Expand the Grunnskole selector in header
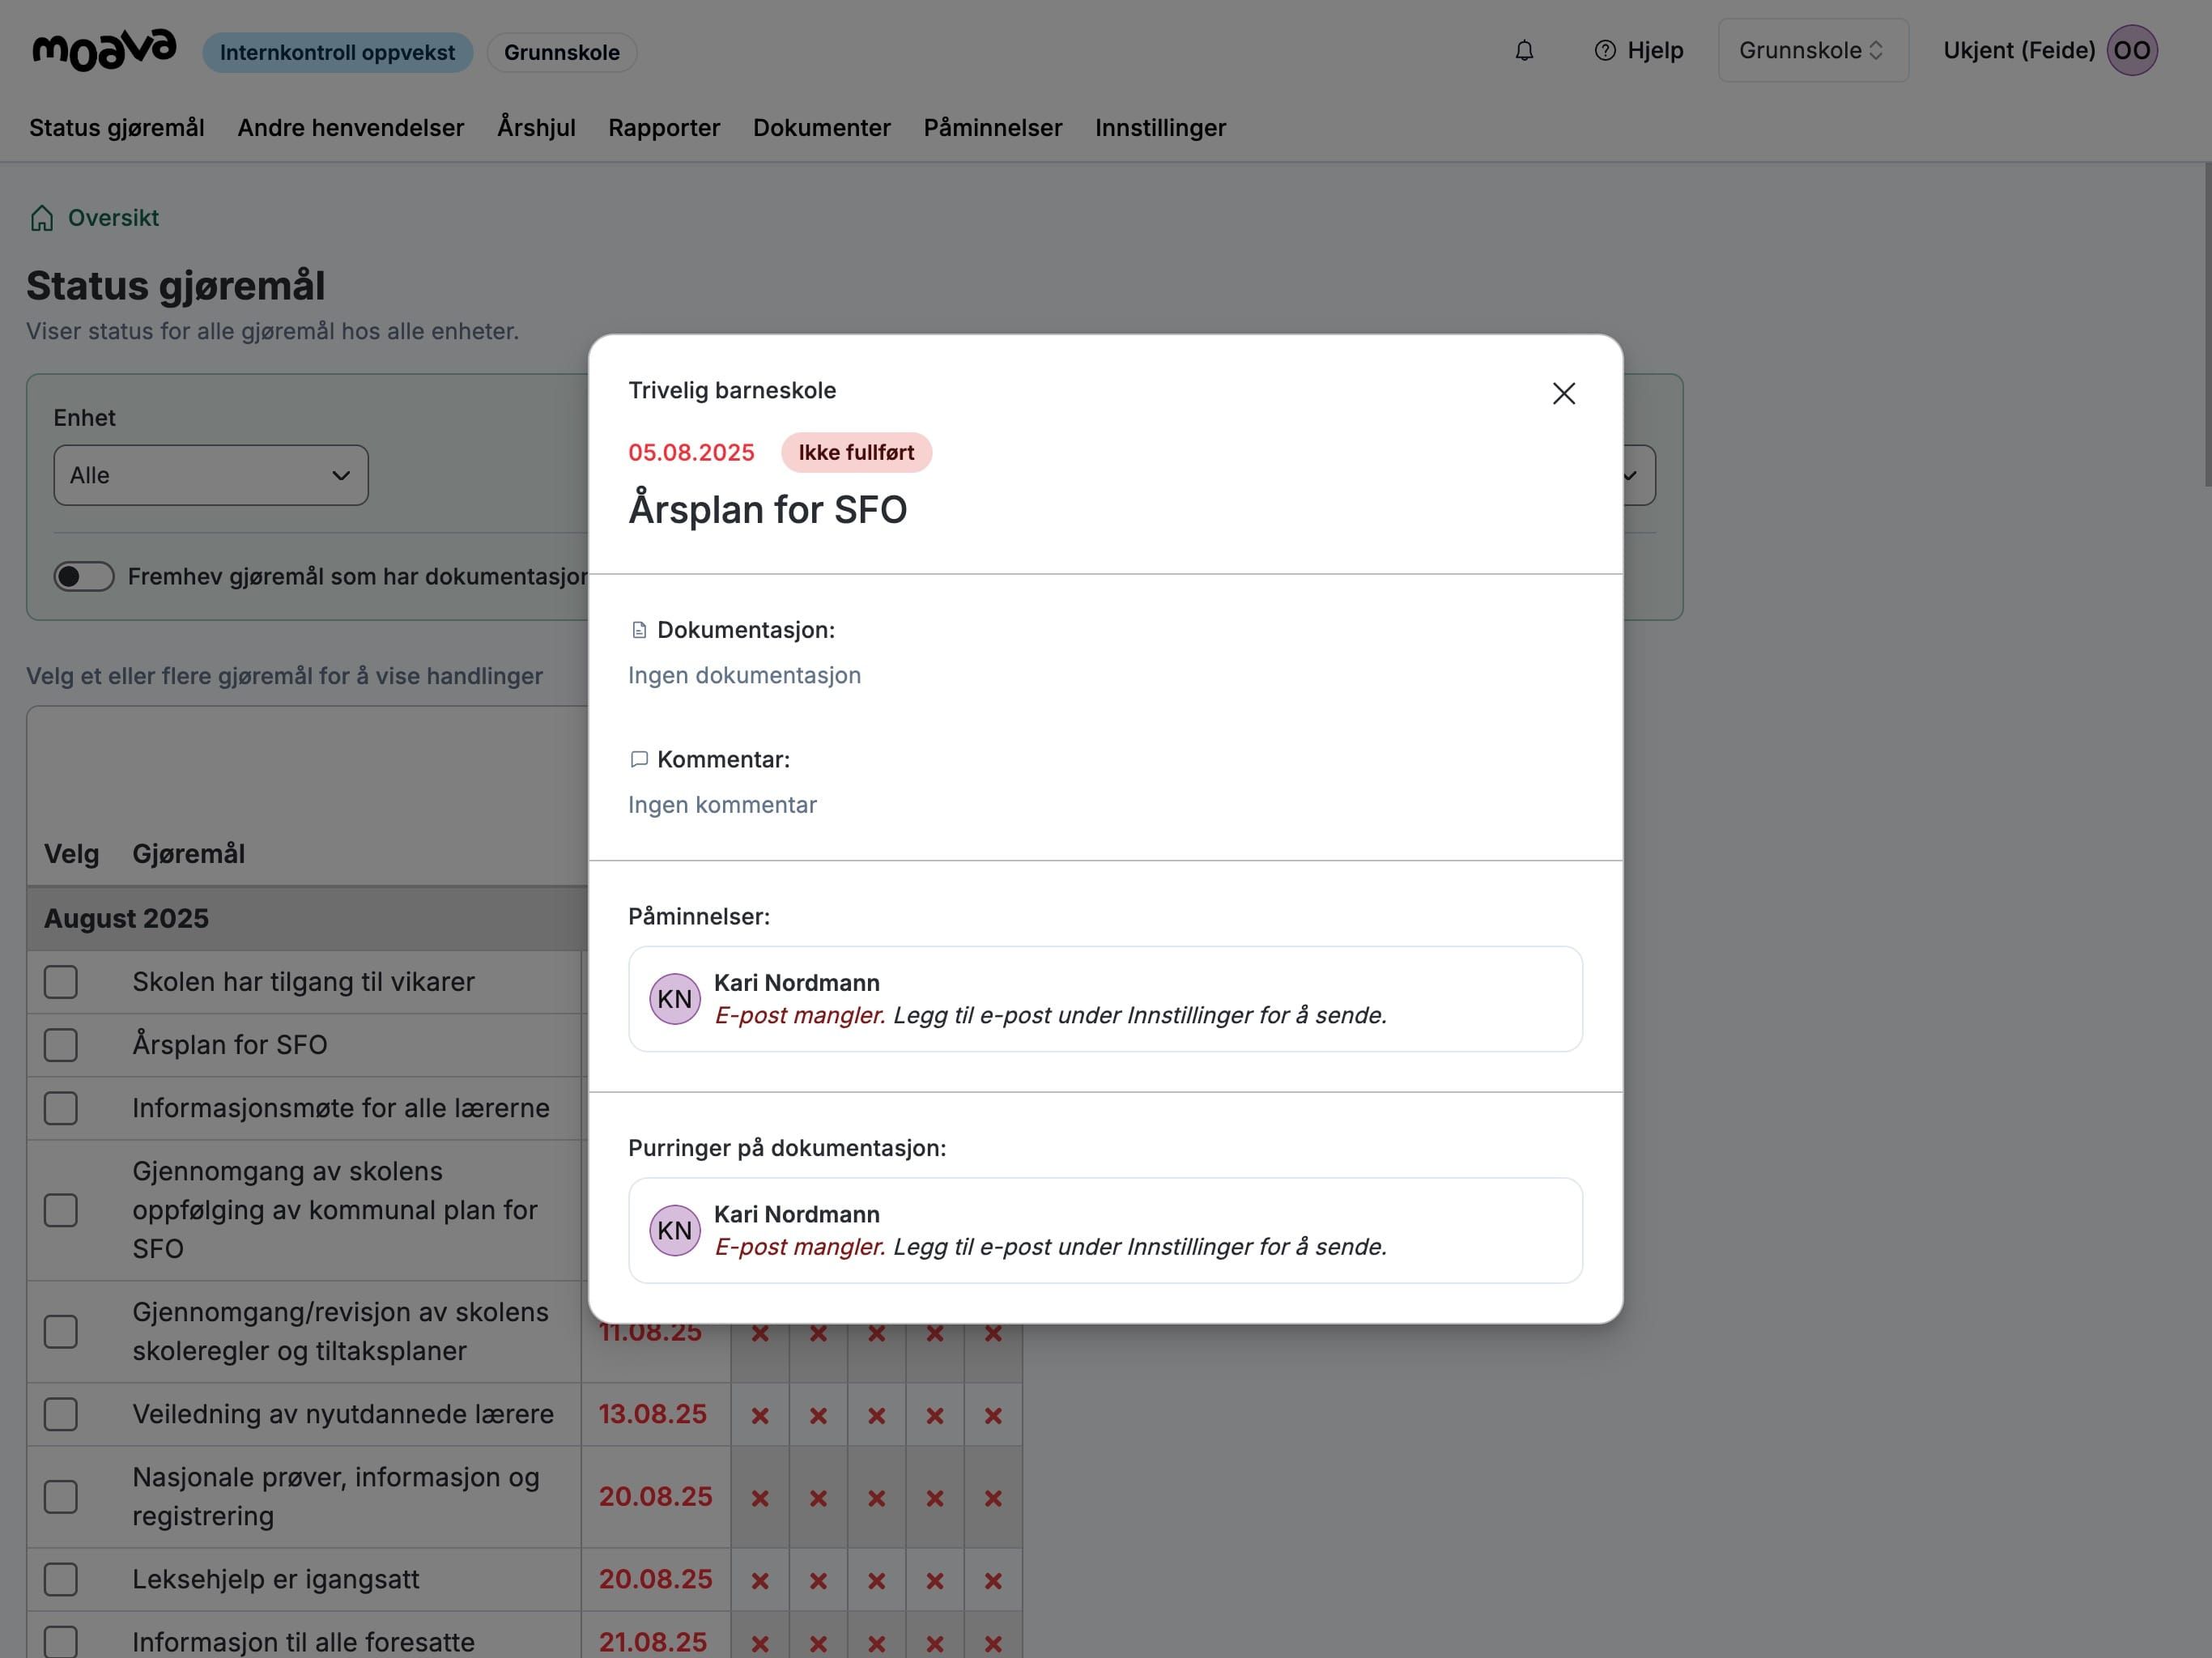The width and height of the screenshot is (2212, 1658). coord(1811,51)
